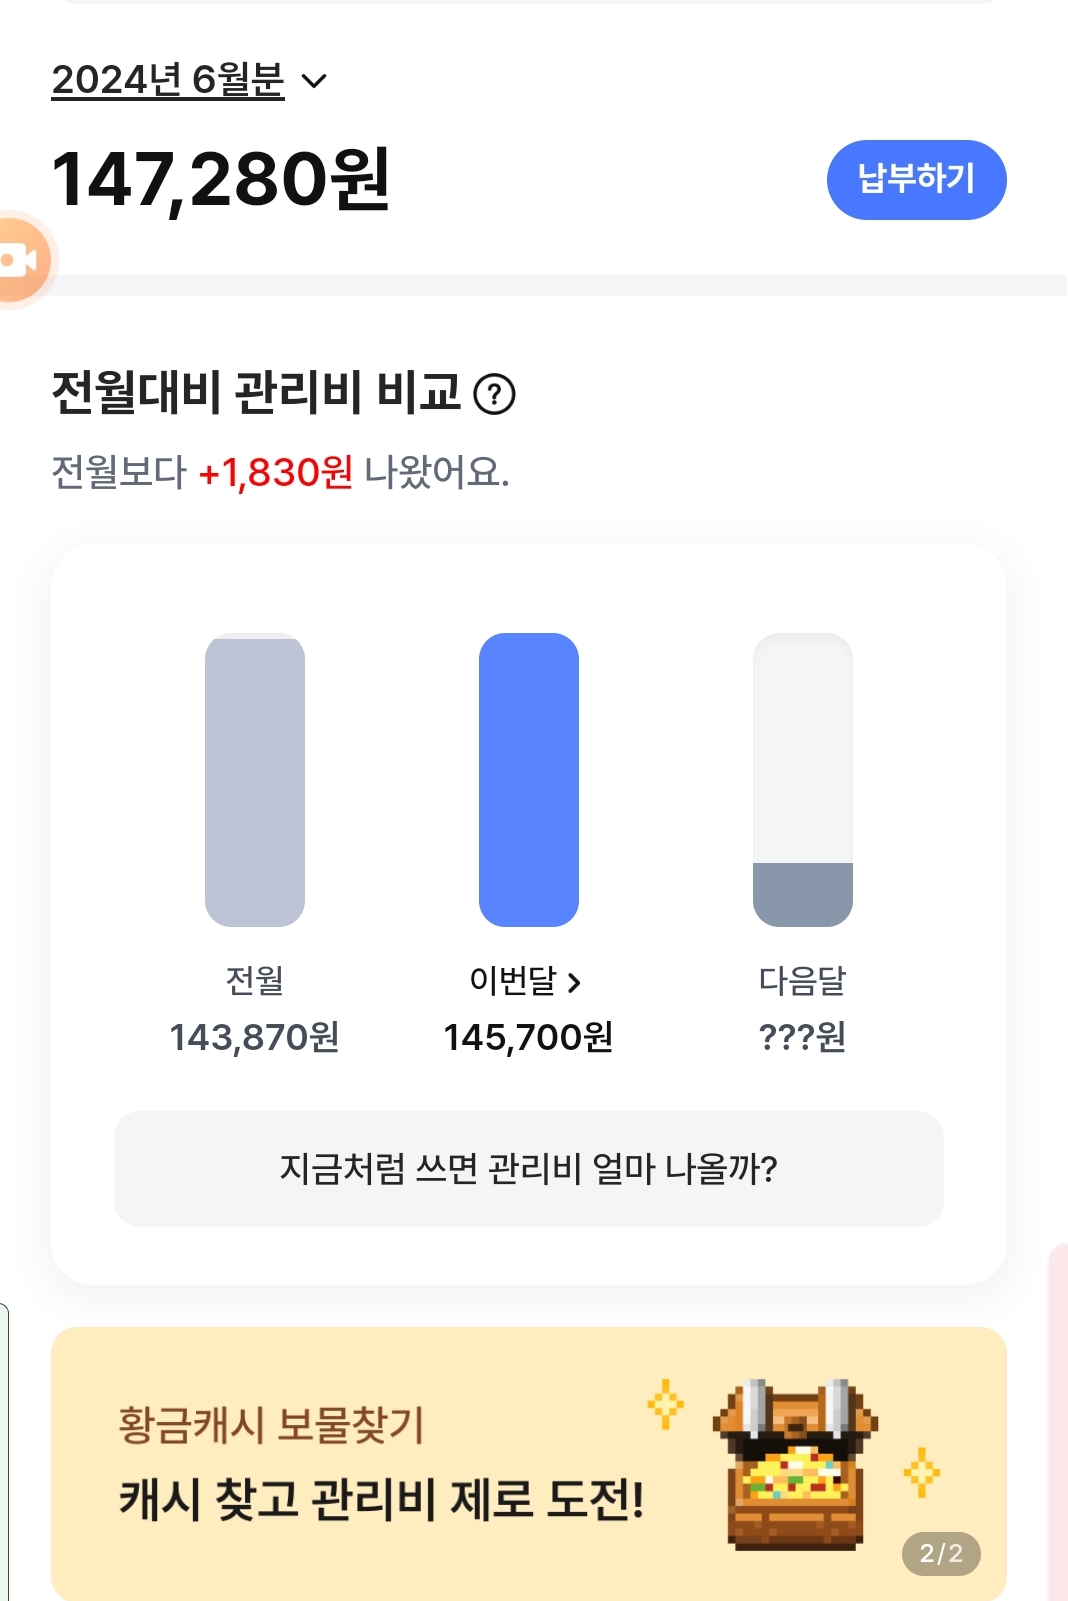Select the blue 이번달 bar

[x=528, y=779]
